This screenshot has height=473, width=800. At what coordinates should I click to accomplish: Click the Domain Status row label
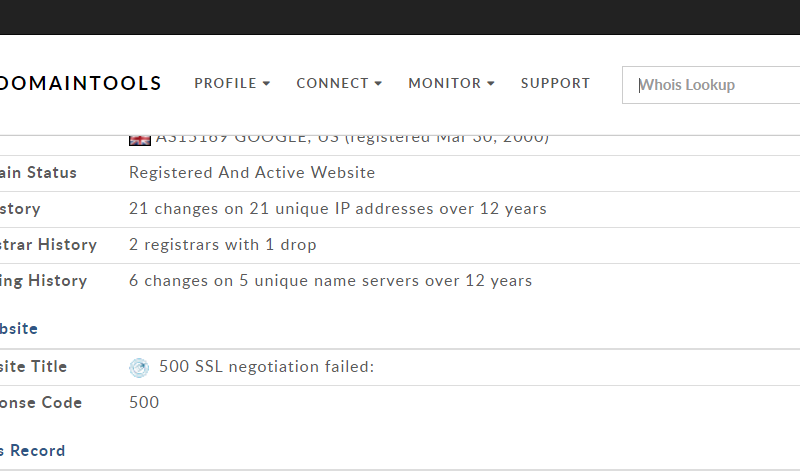[x=38, y=173]
